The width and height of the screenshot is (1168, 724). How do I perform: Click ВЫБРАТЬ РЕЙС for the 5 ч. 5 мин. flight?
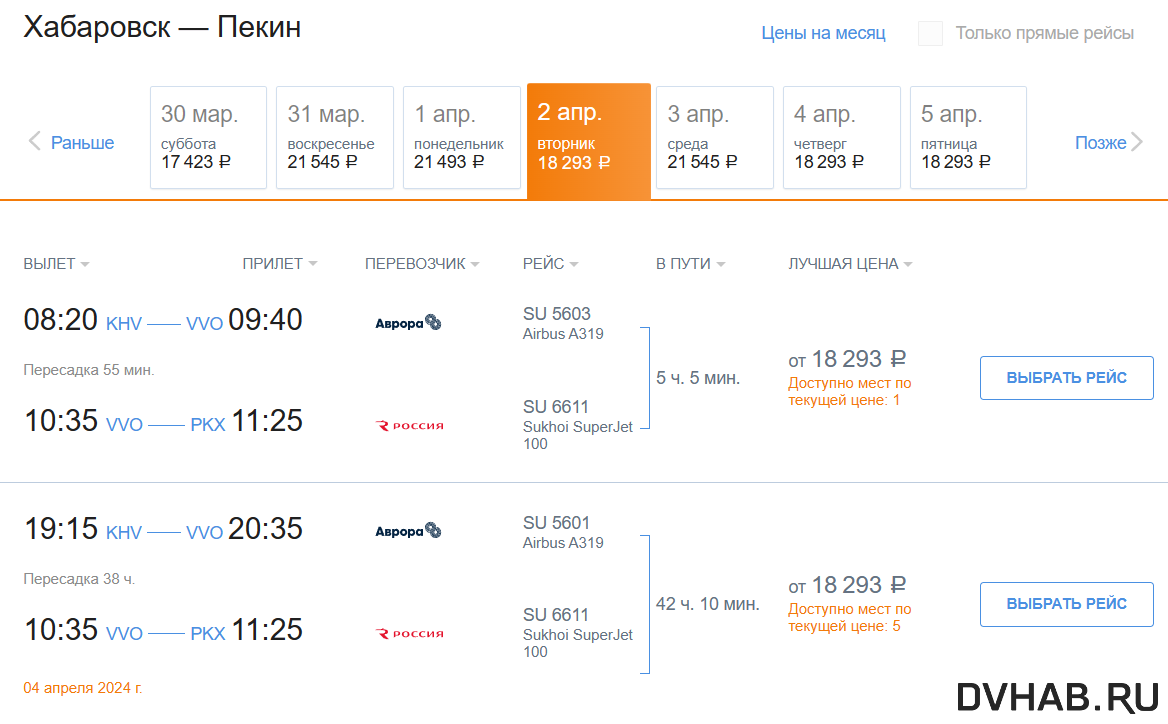point(1067,378)
